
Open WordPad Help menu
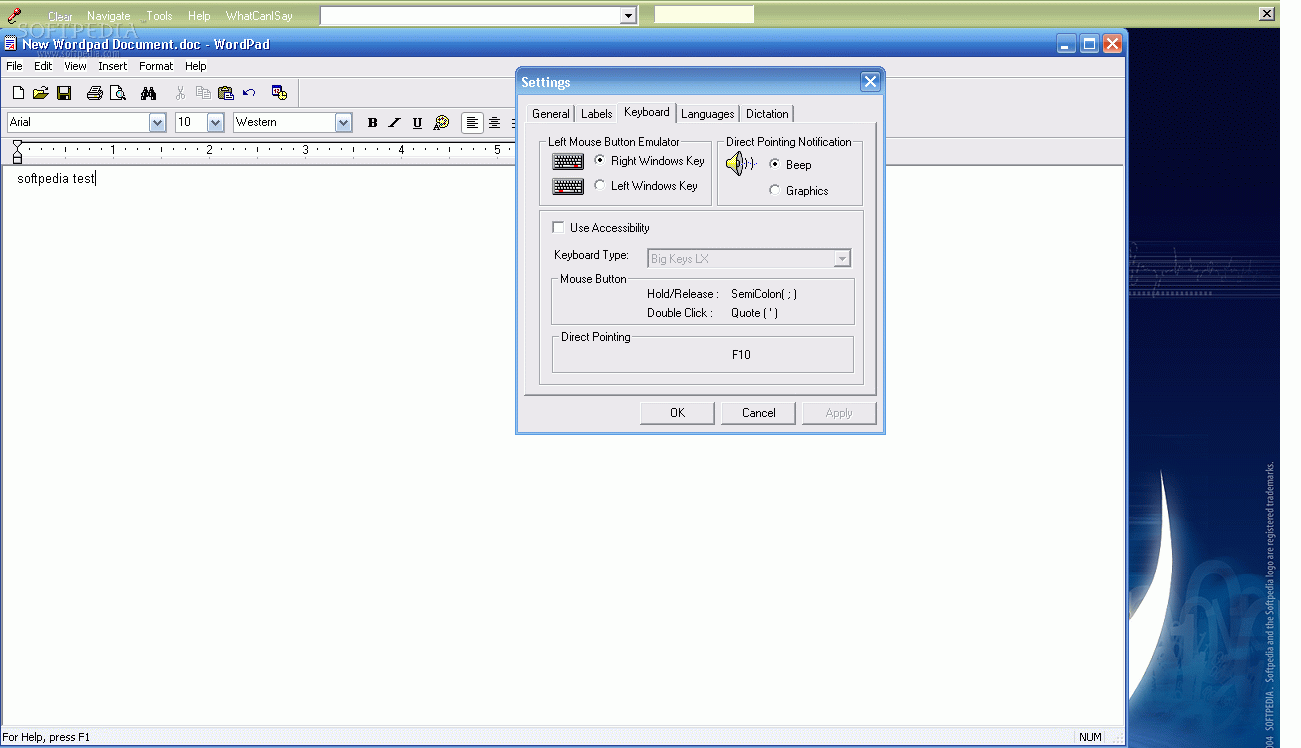196,66
